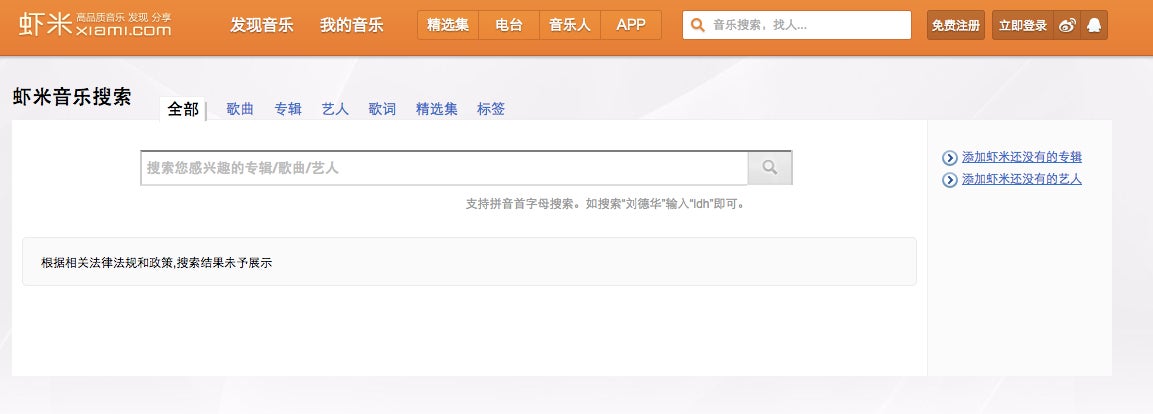The width and height of the screenshot is (1153, 414).
Task: Open 发现音乐 in the top navigation
Action: [x=262, y=25]
